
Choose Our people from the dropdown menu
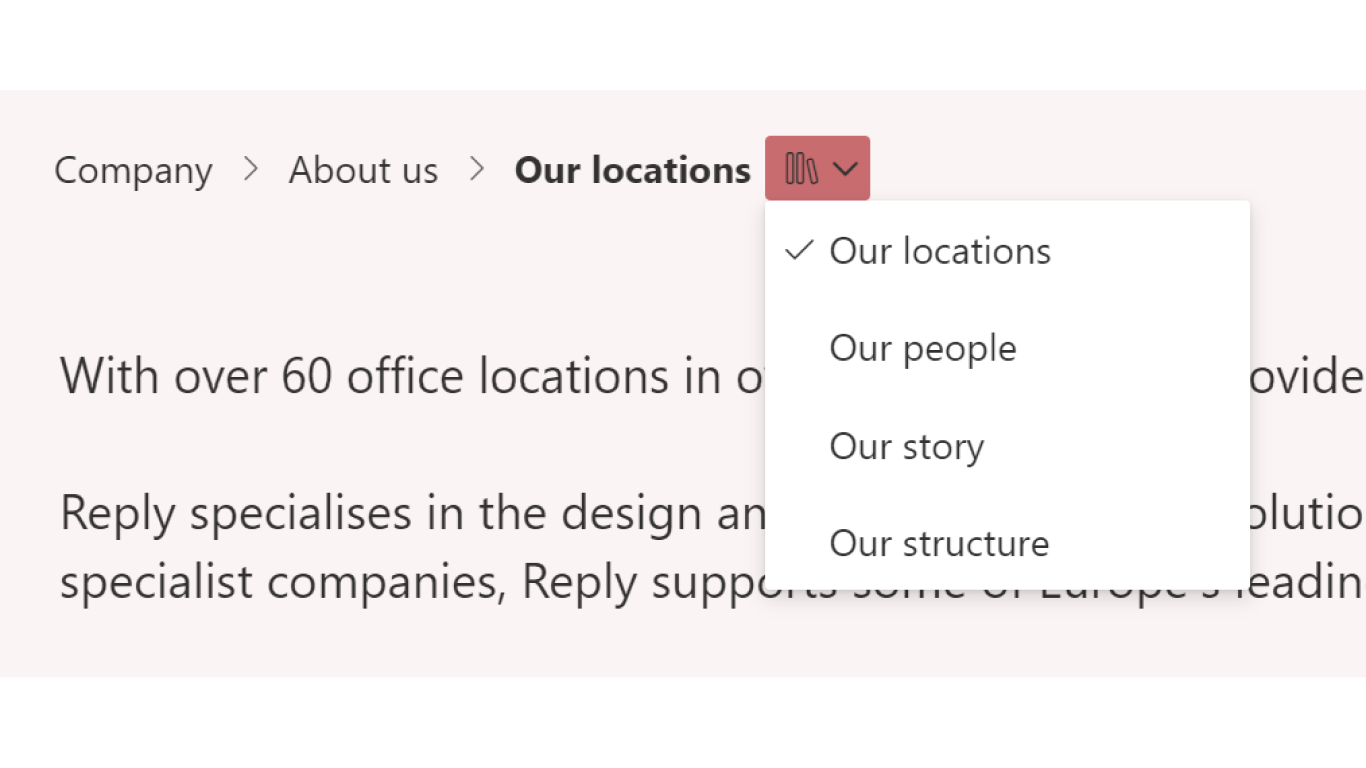click(922, 349)
